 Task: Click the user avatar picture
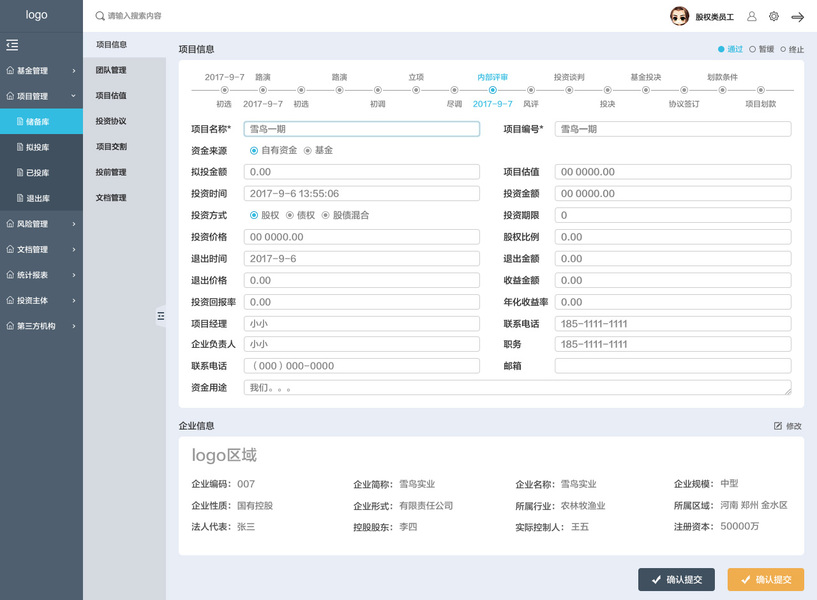(x=679, y=17)
